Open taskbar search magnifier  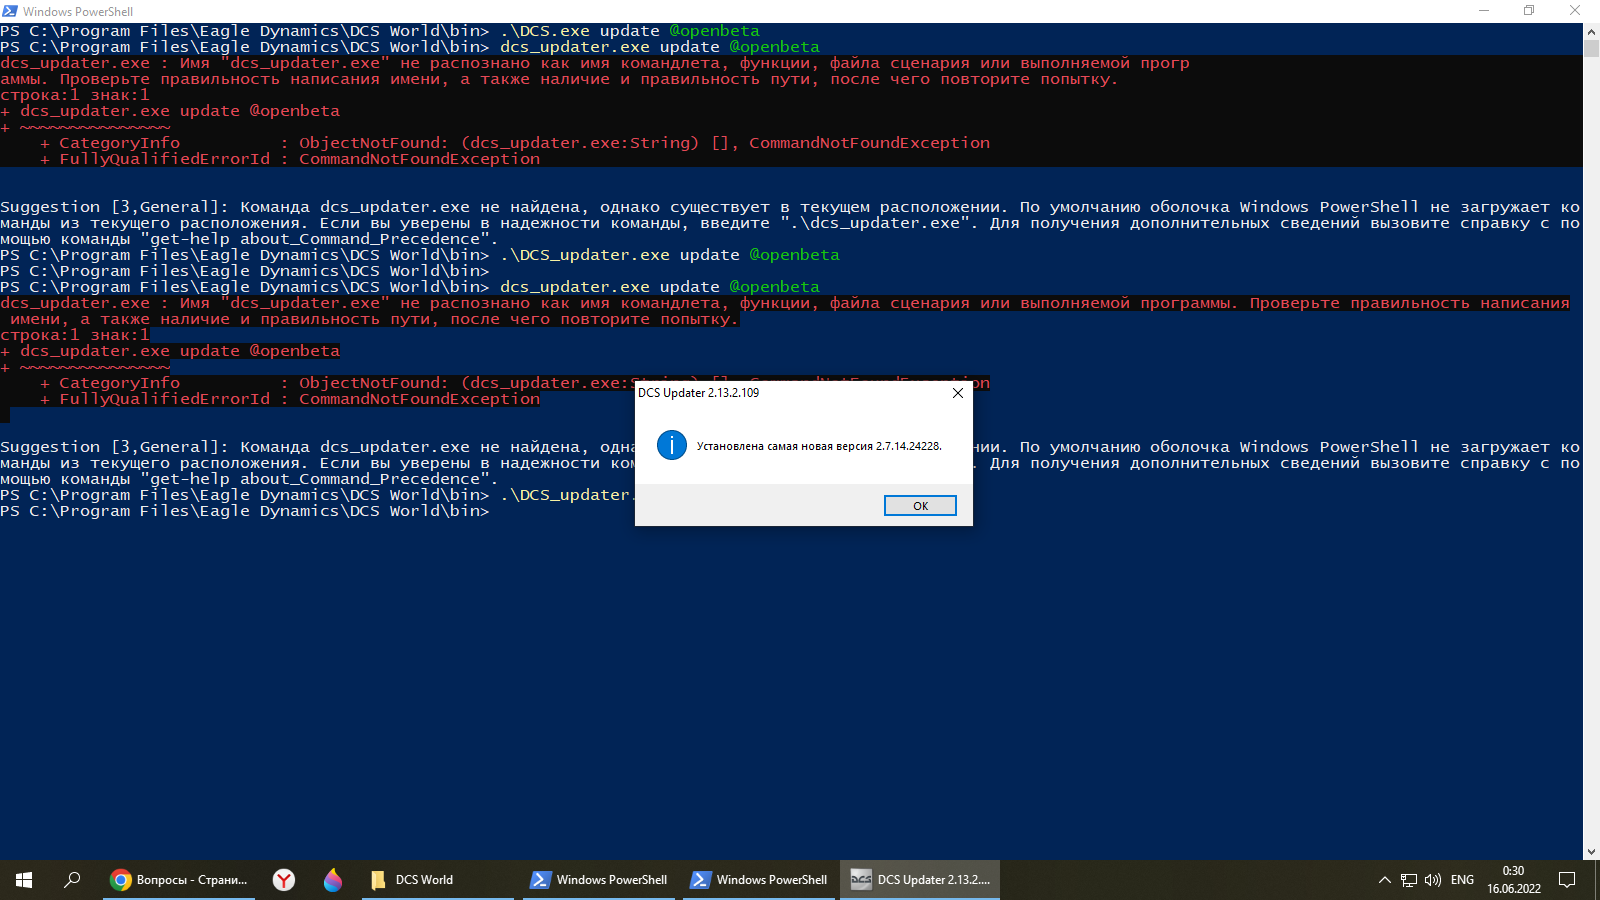pos(72,880)
